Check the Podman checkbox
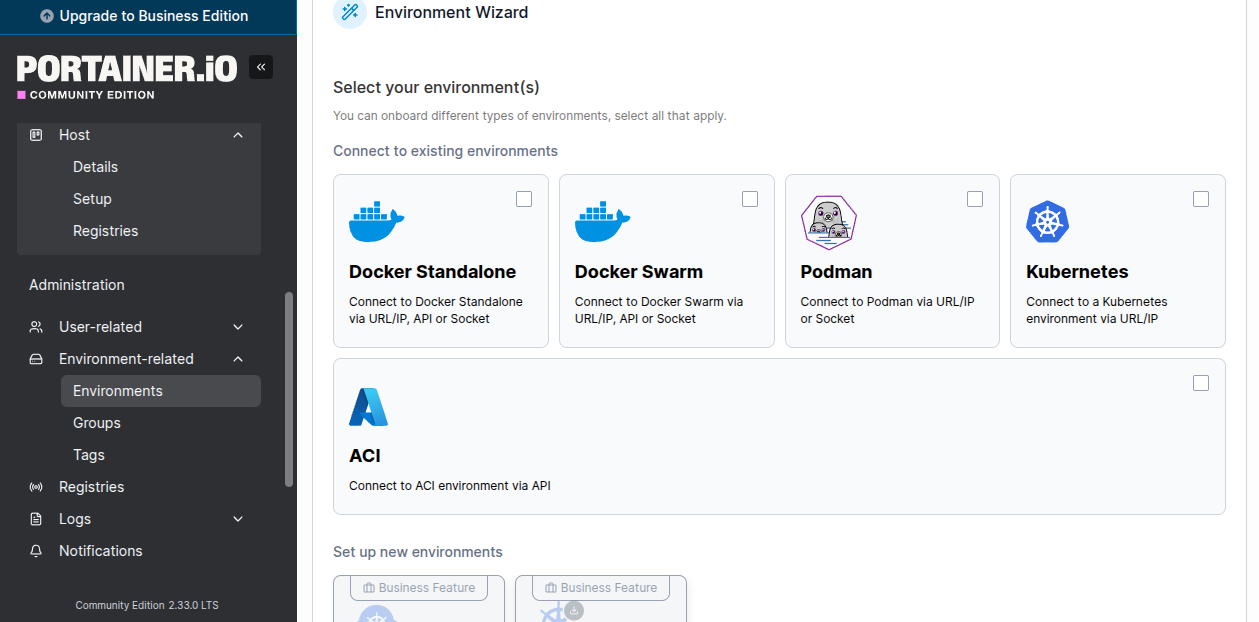1259x622 pixels. point(975,199)
